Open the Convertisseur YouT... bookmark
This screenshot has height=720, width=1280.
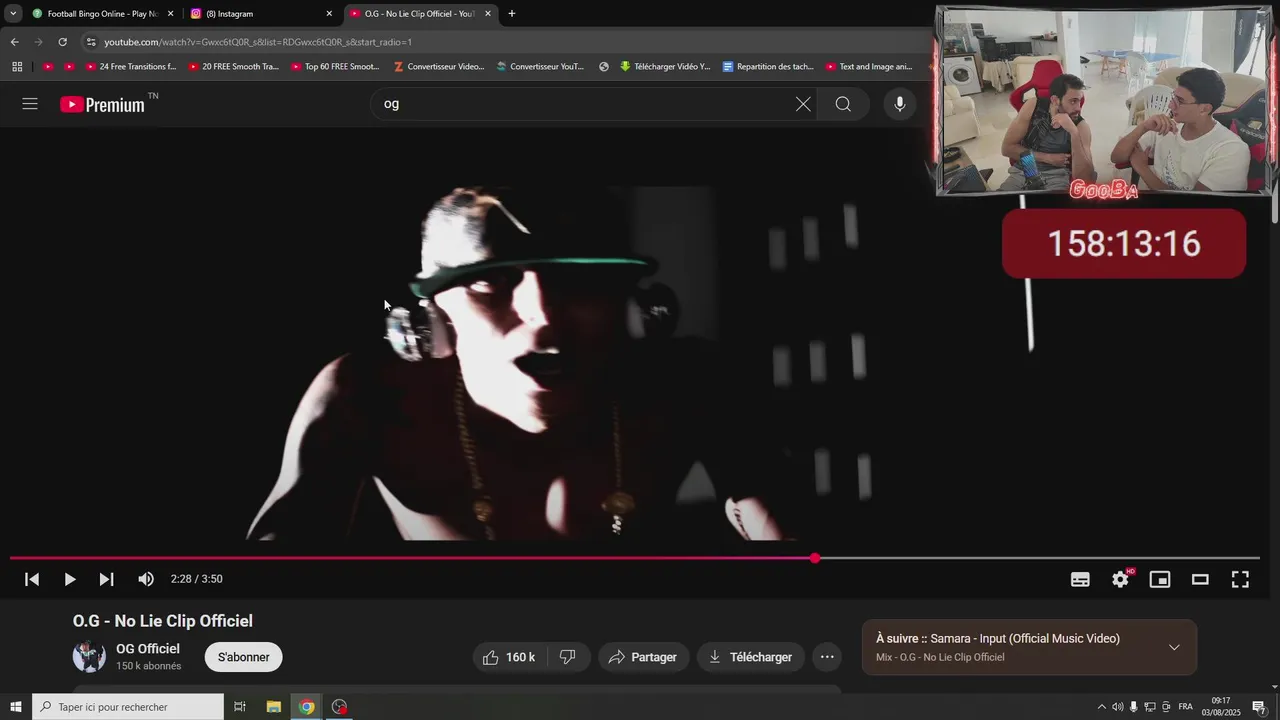[x=540, y=67]
